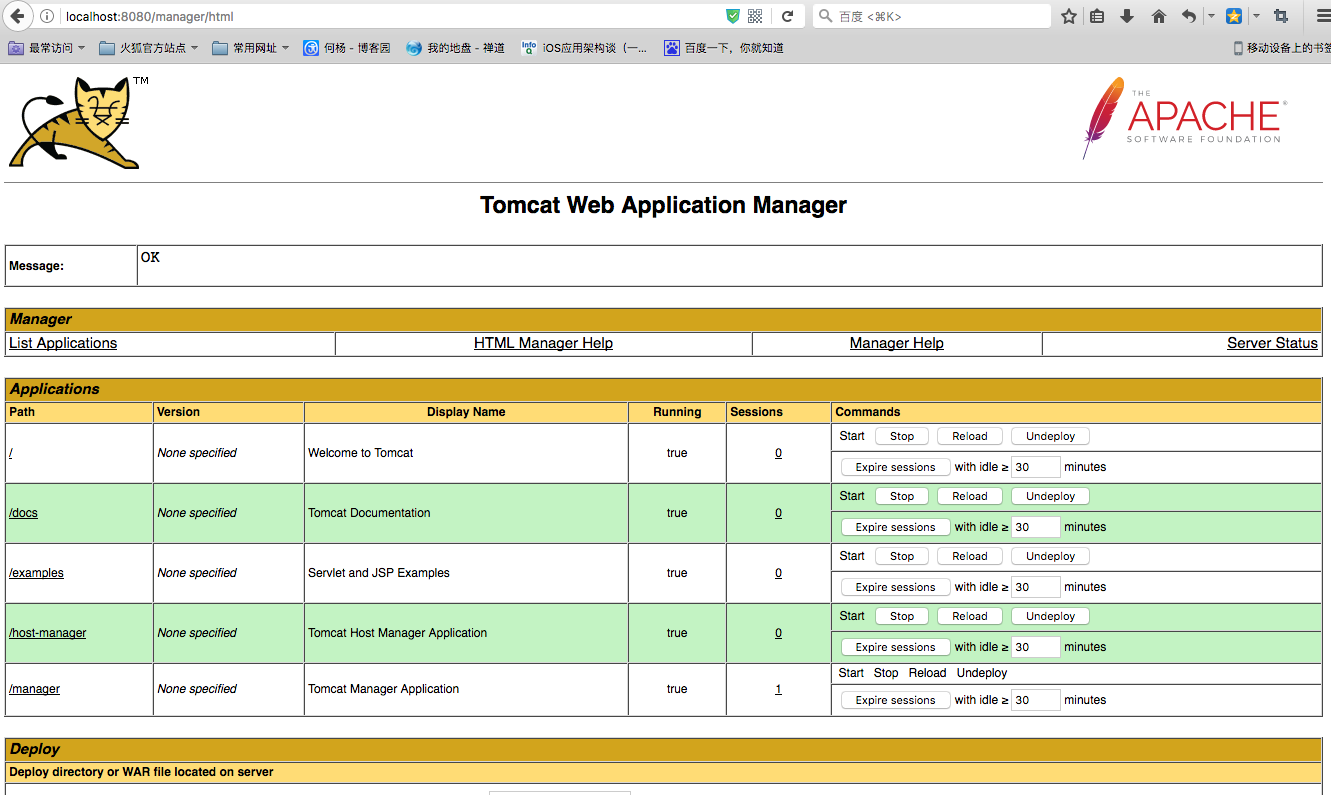The height and width of the screenshot is (795, 1331).
Task: Stop the /host-manager application
Action: pos(902,616)
